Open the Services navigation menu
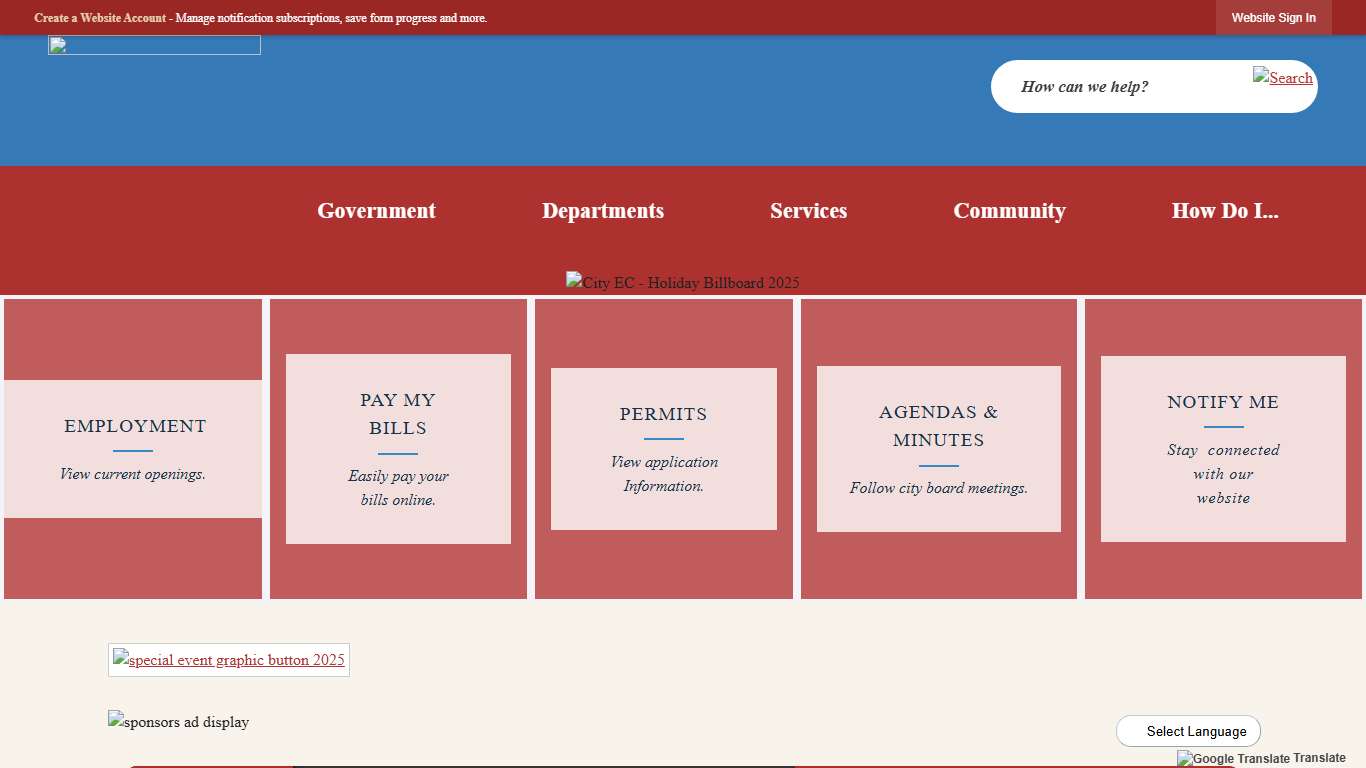Image resolution: width=1366 pixels, height=768 pixels. [808, 211]
